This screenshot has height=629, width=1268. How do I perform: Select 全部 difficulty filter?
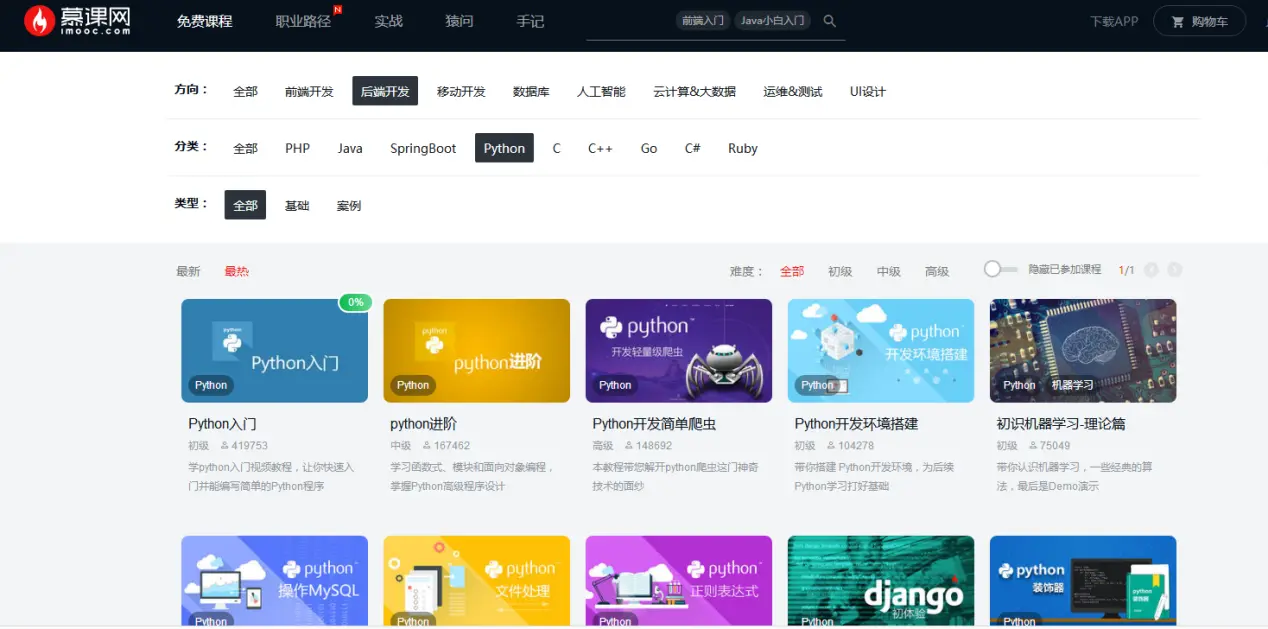(792, 271)
